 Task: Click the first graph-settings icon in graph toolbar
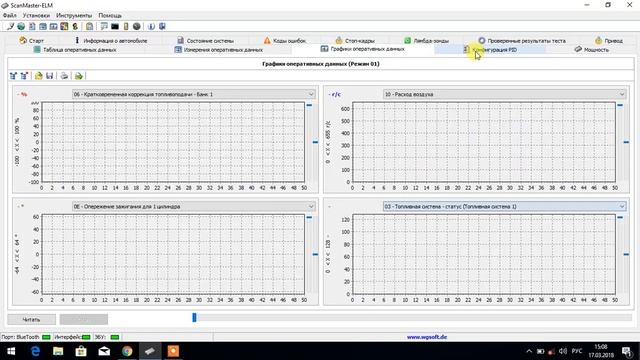pos(13,76)
